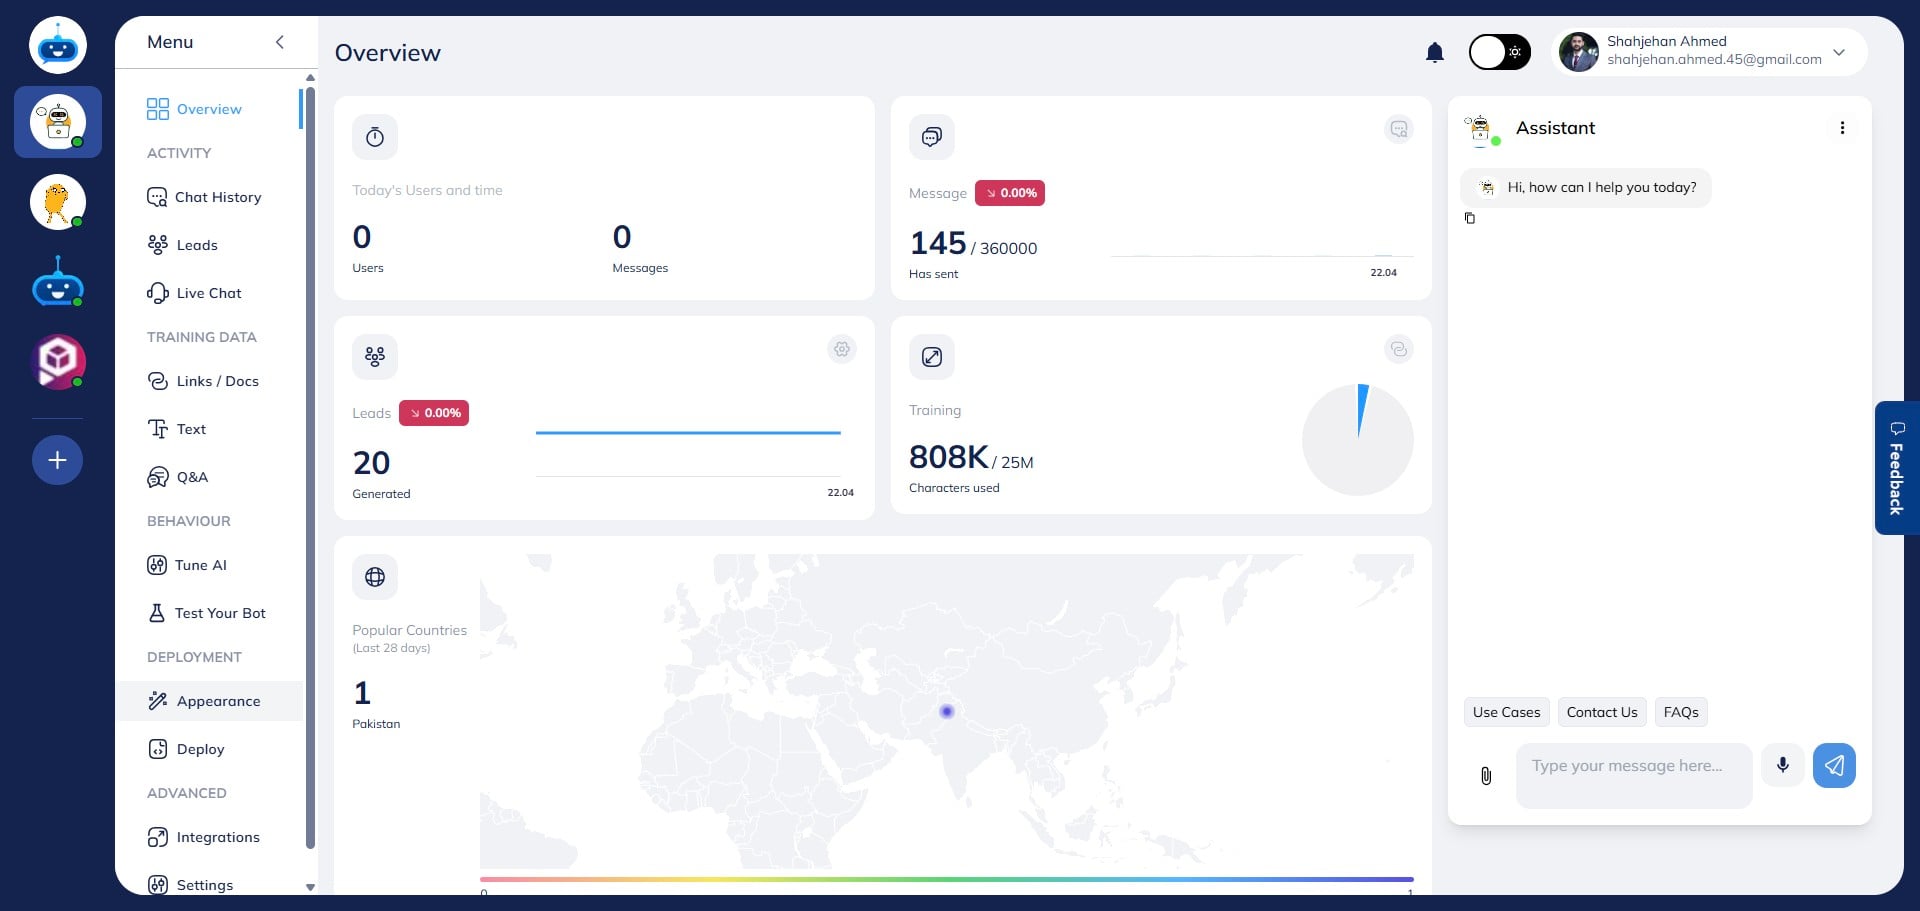Open the Assistant three-dot options menu

(1841, 128)
